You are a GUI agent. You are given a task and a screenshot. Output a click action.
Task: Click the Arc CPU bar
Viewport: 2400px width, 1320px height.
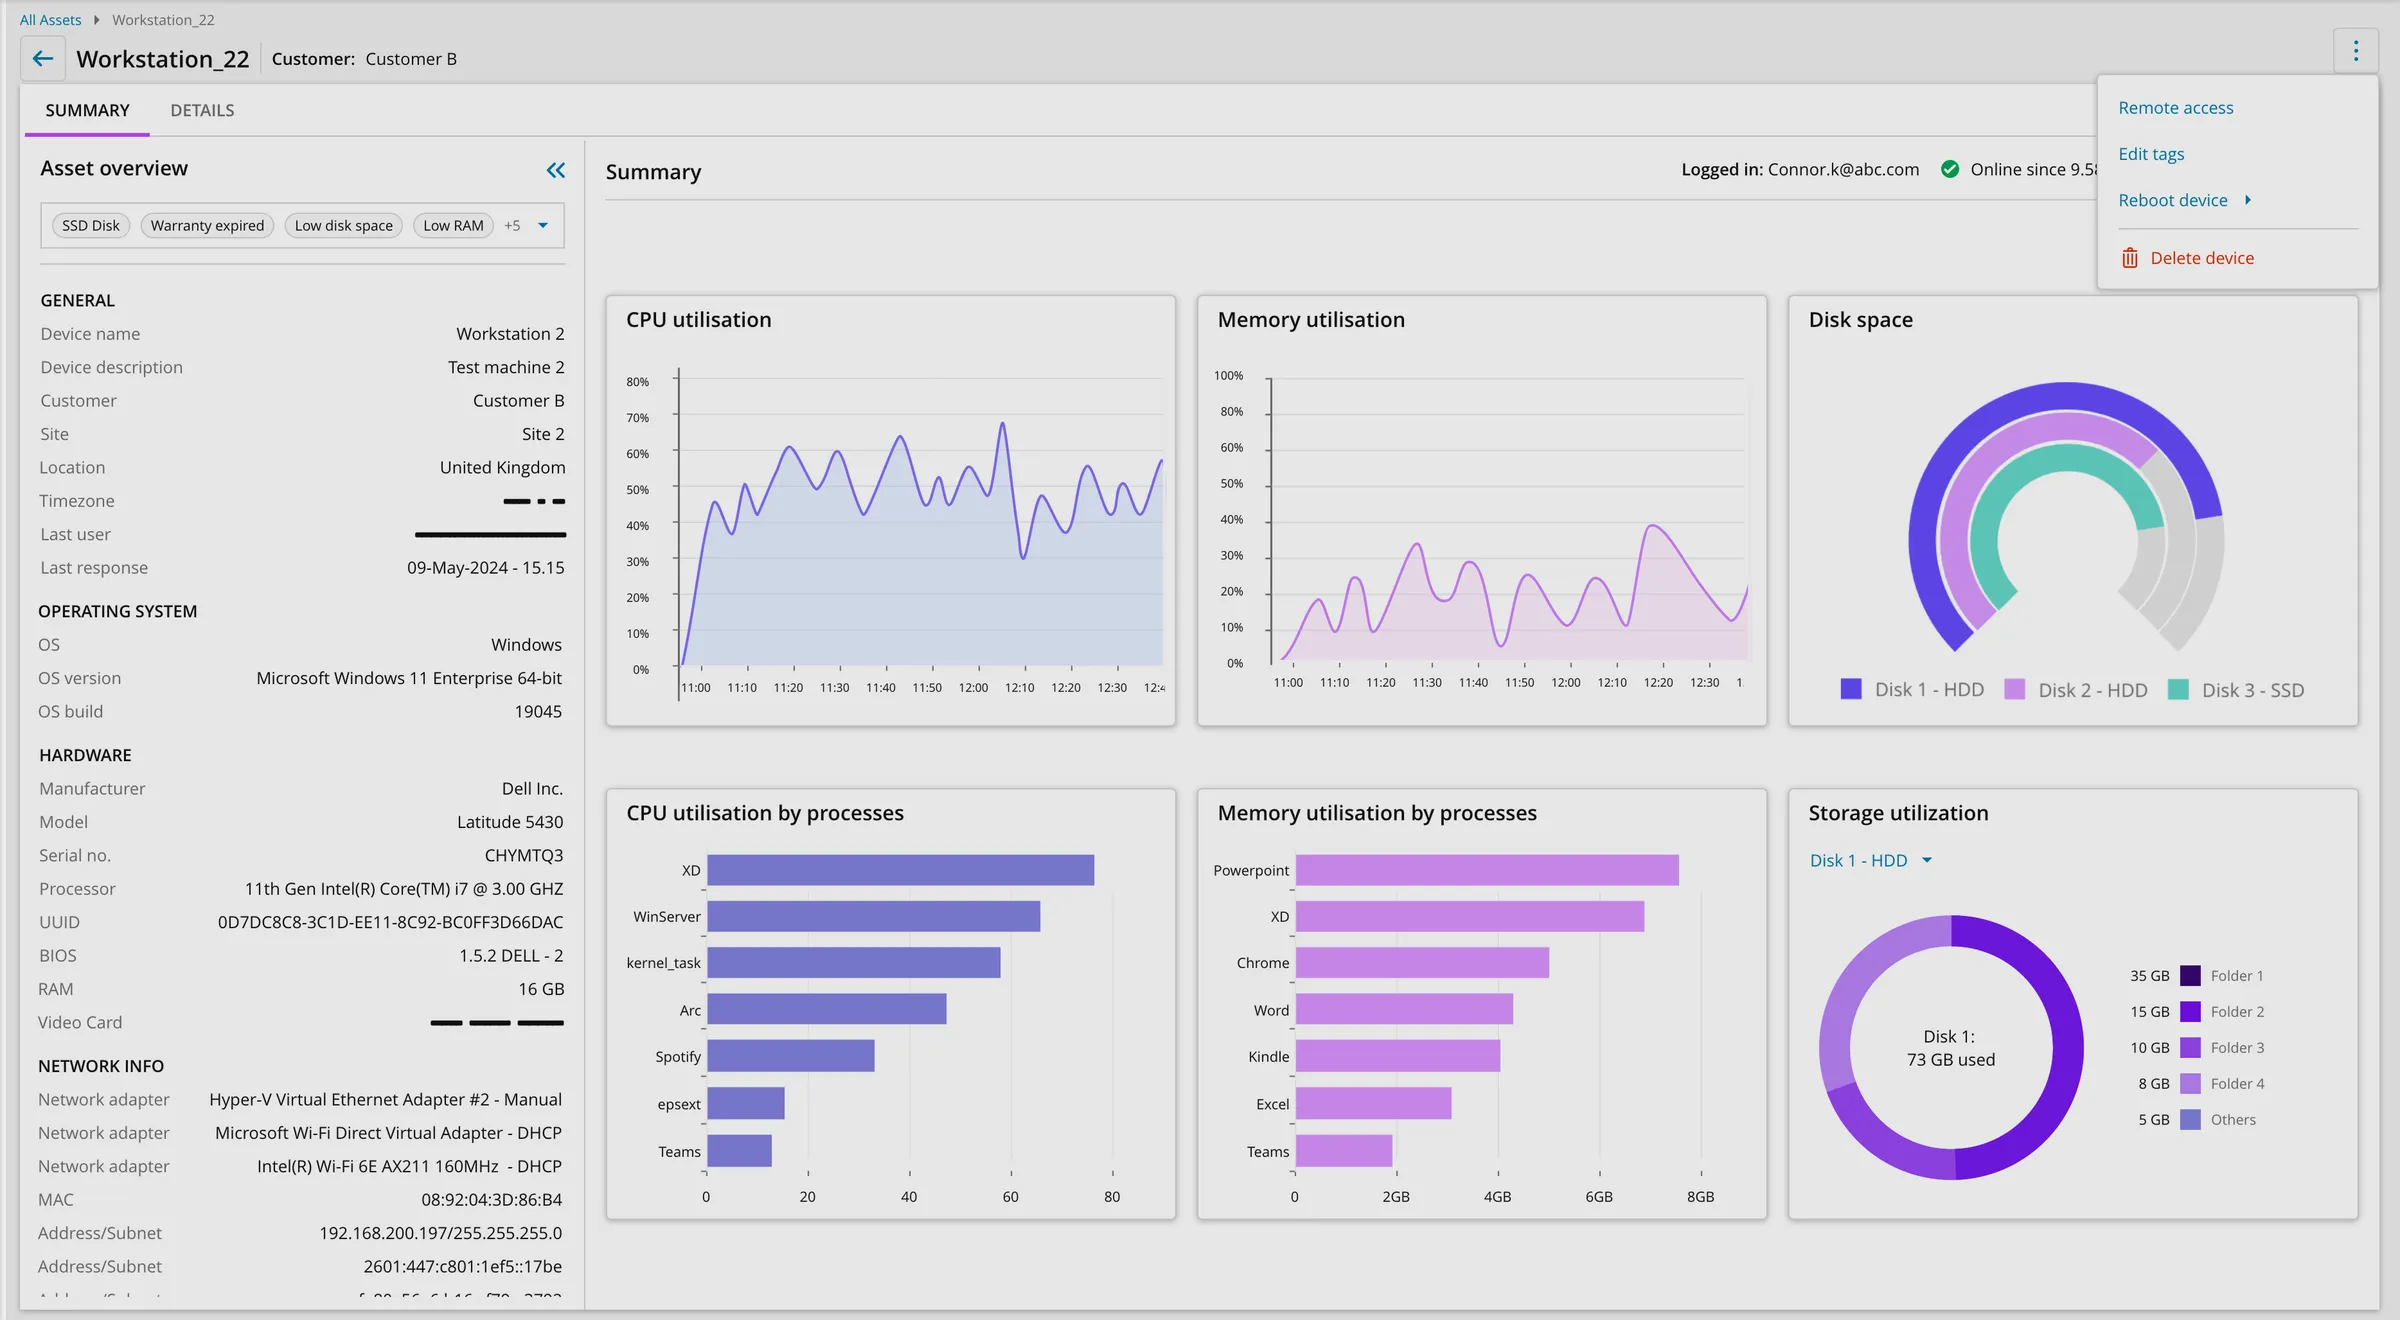[x=826, y=1009]
